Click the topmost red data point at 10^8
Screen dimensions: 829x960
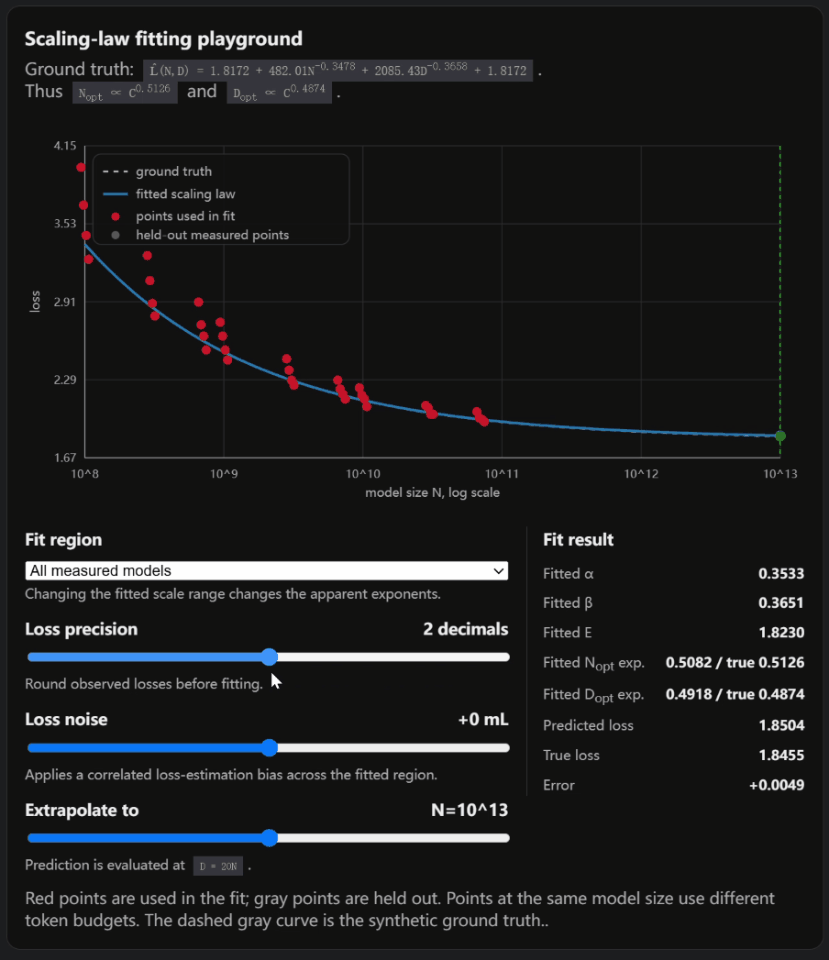click(81, 167)
